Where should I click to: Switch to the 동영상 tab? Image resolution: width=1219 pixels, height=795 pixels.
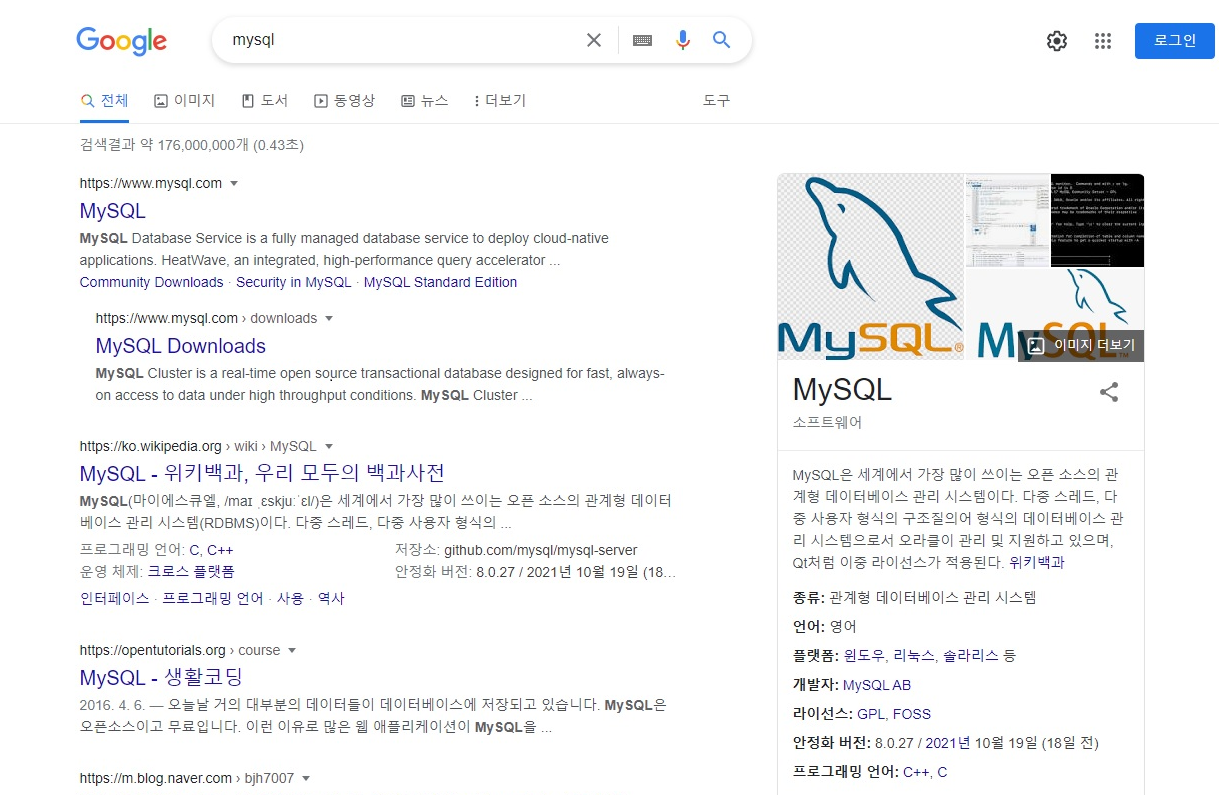(x=345, y=101)
